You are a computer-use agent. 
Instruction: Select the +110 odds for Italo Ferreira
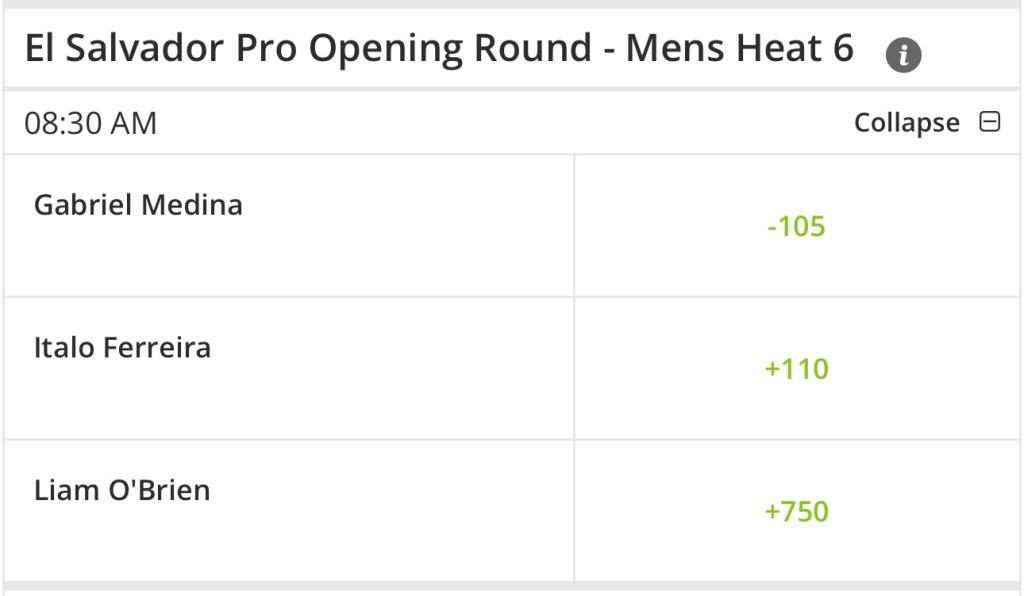pyautogui.click(x=796, y=369)
